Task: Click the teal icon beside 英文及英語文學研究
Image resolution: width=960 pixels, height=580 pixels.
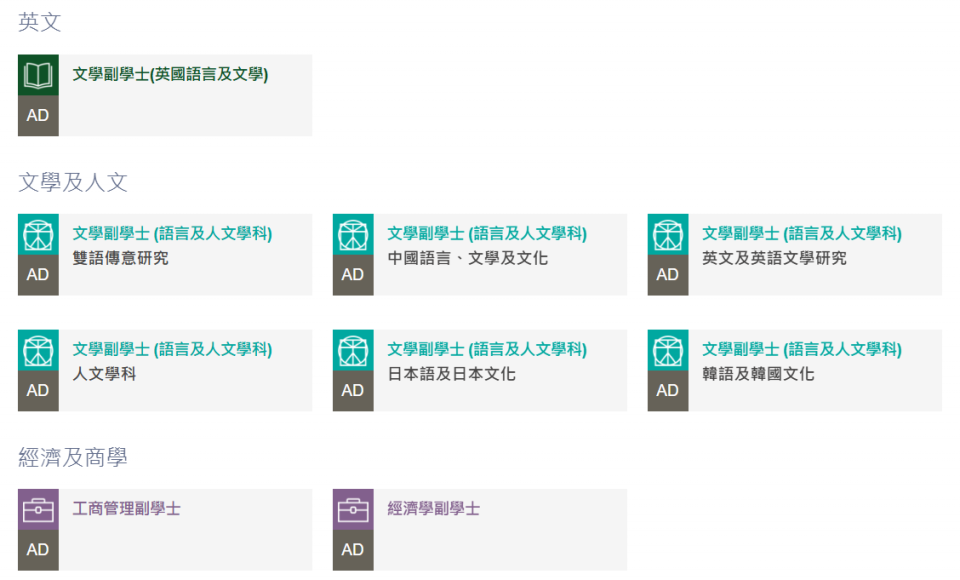Action: tap(668, 234)
